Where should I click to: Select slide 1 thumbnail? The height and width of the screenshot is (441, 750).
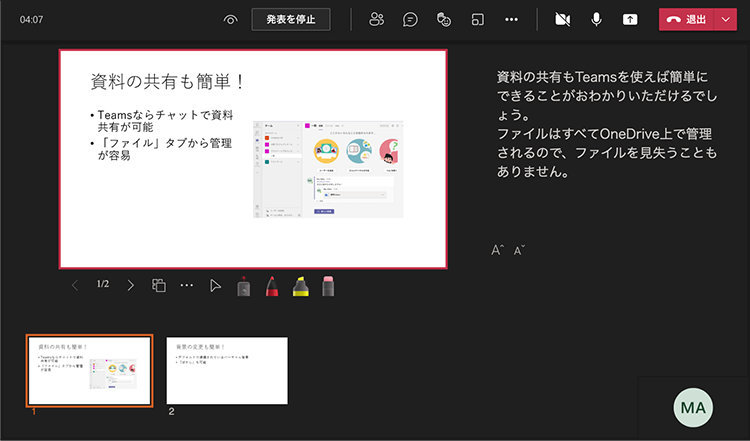89,371
